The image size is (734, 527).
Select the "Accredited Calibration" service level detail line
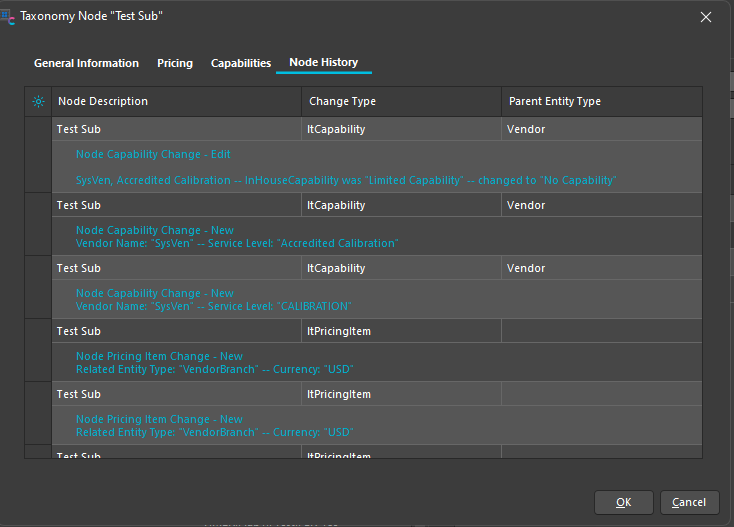(x=236, y=243)
